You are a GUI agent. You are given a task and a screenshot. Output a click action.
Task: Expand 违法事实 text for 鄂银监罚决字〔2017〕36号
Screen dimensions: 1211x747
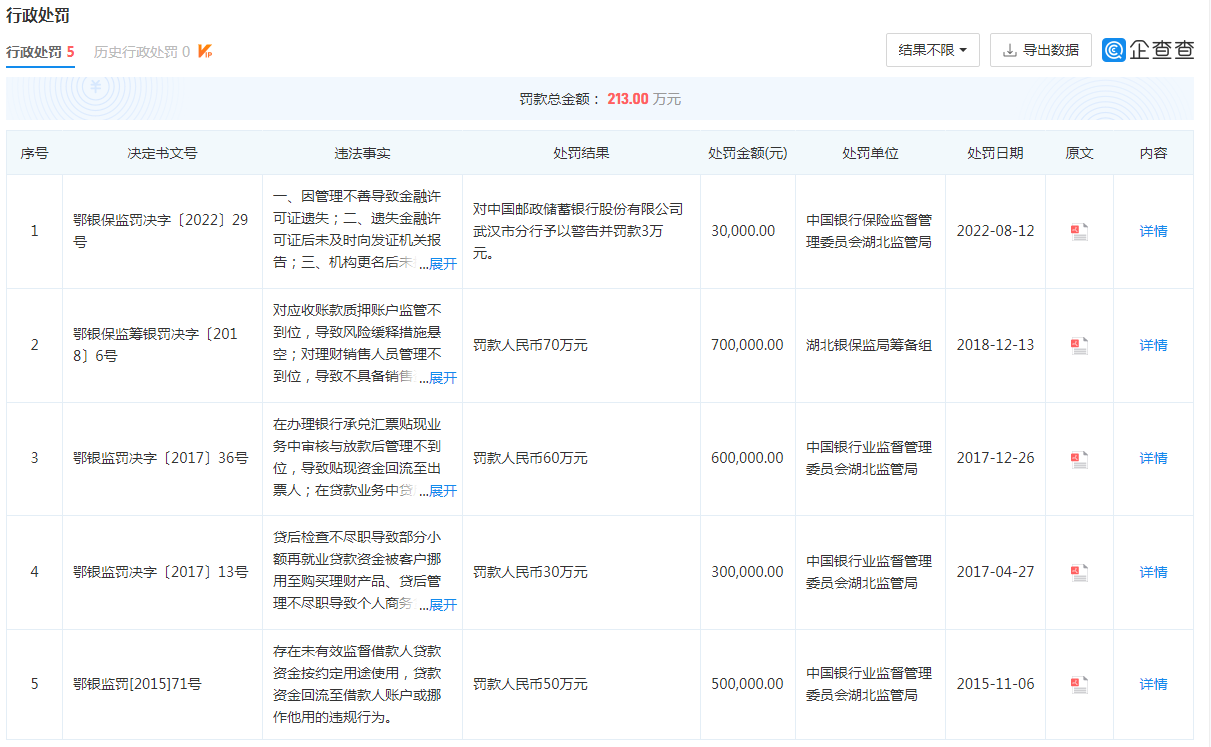(443, 492)
